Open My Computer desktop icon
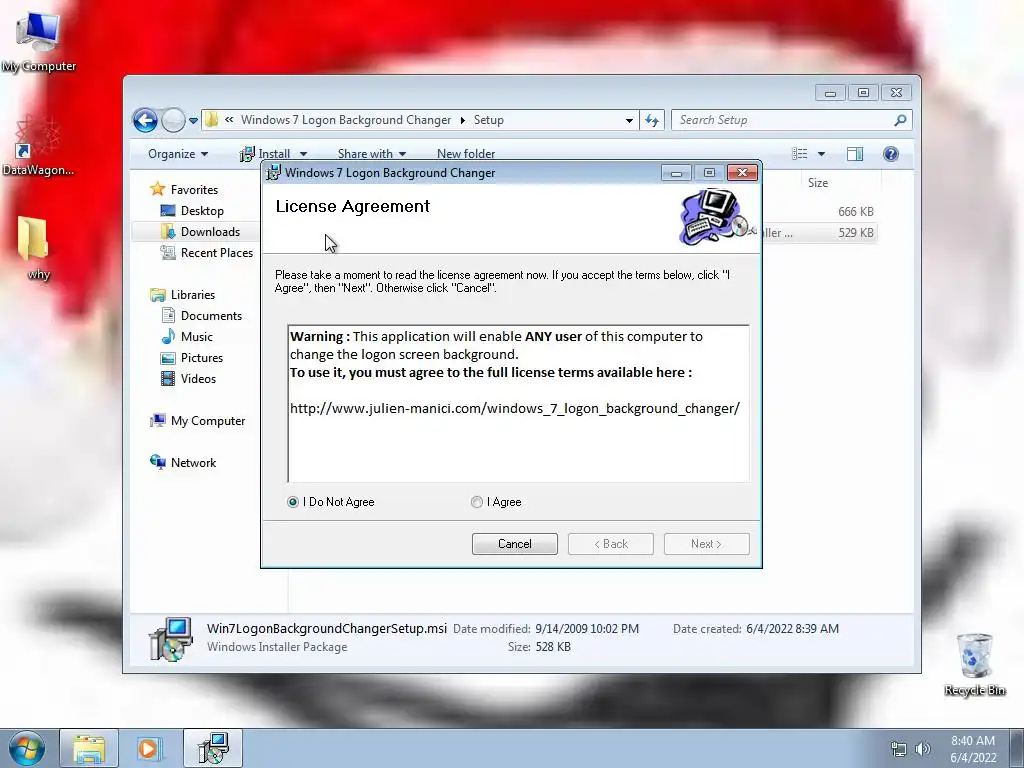1024x768 pixels. pos(38,42)
